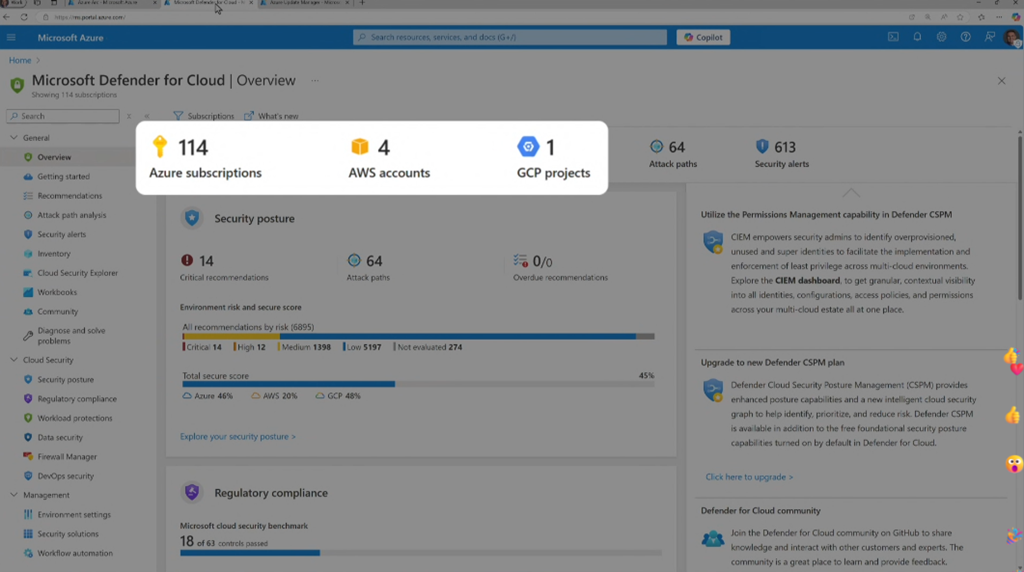This screenshot has height=572, width=1024.
Task: Open Cloud Shell icon in top bar
Action: point(893,37)
